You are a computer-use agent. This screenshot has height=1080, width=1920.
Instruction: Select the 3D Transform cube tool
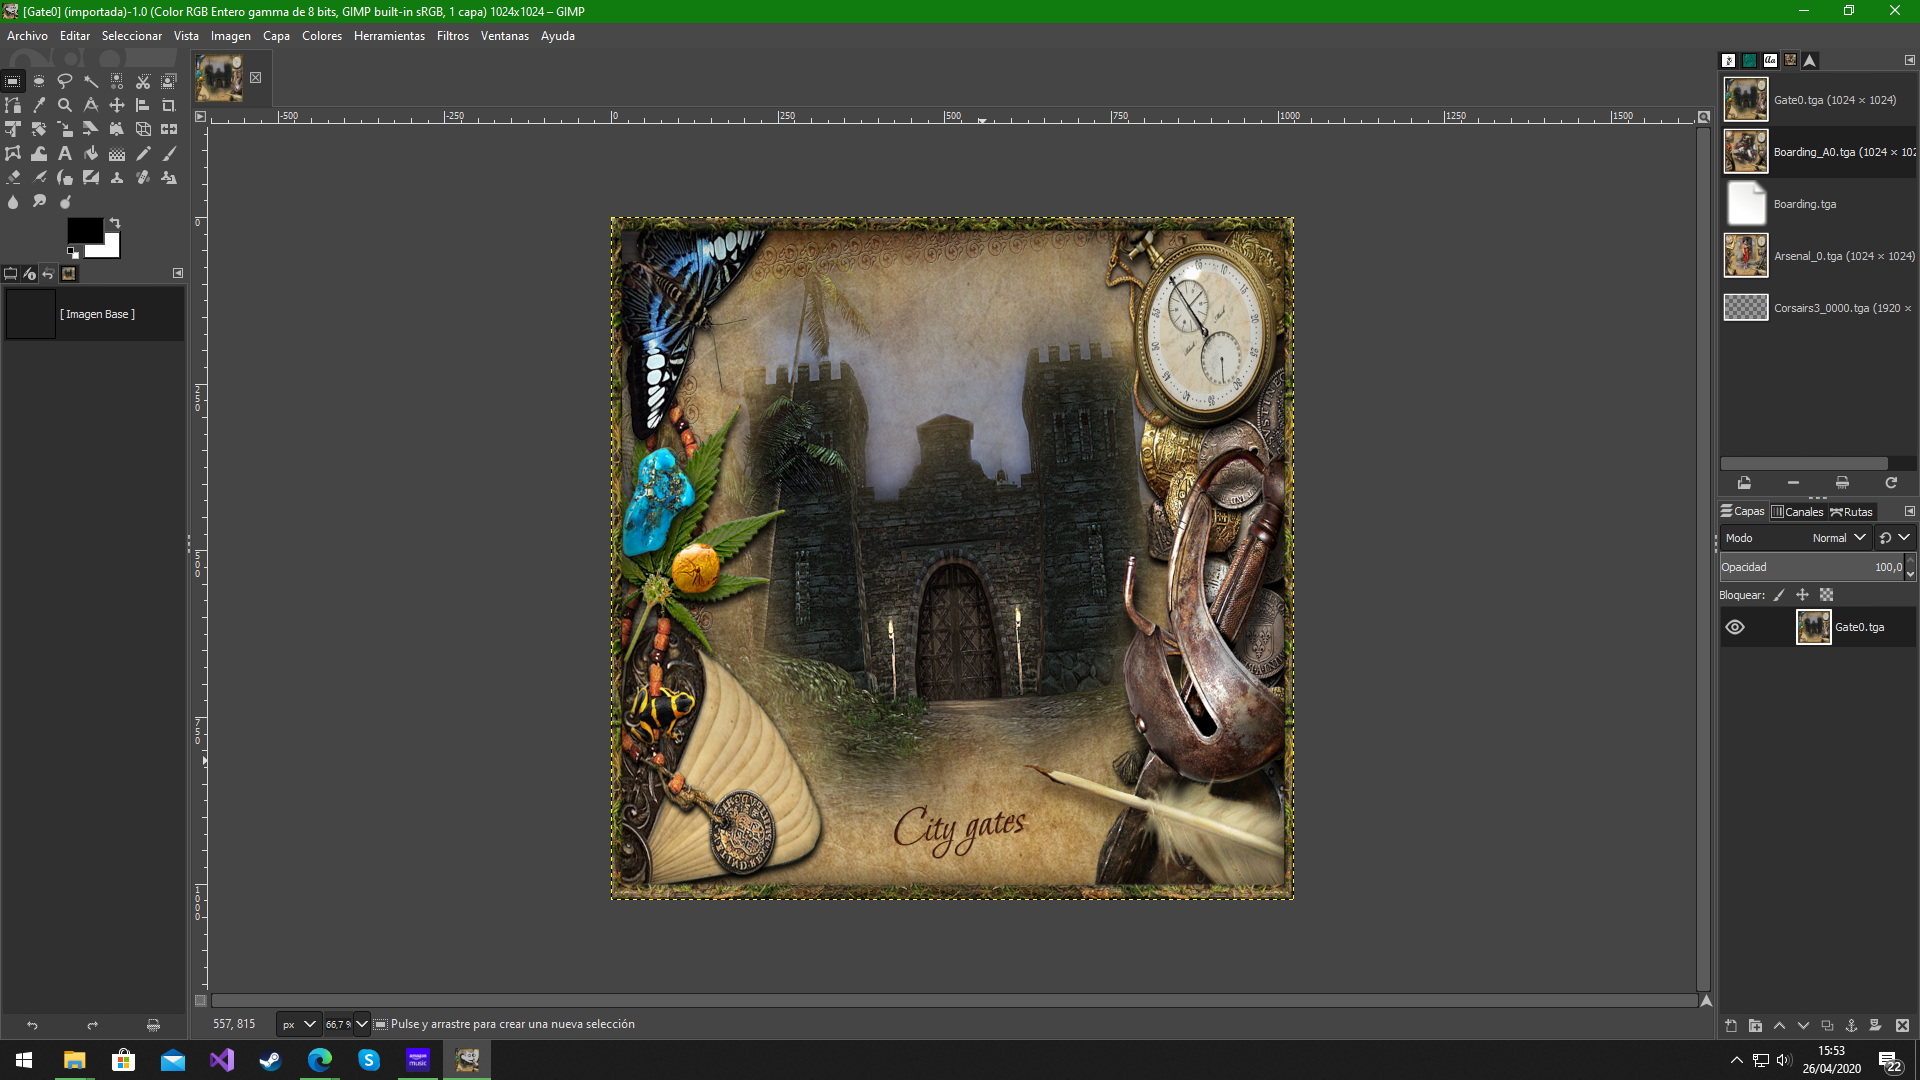pyautogui.click(x=143, y=129)
